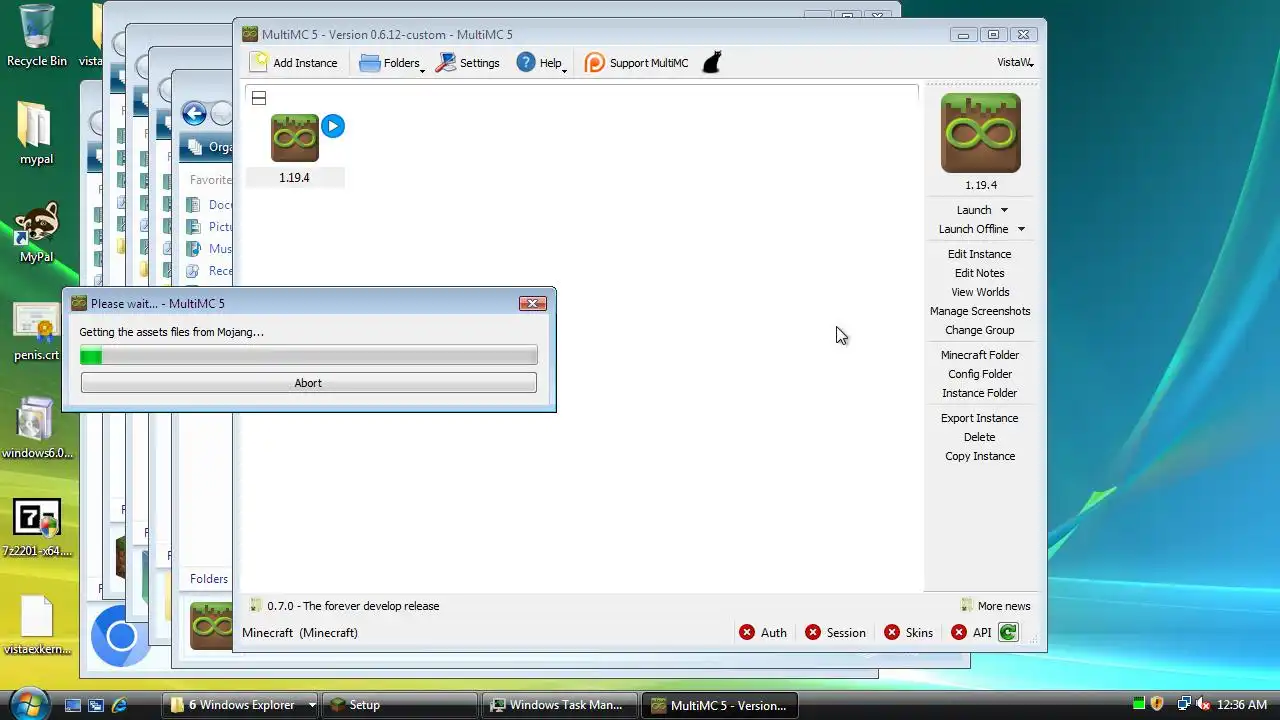Click Music link in Explorer favorites
Screen dimensions: 1280x720
(210, 249)
